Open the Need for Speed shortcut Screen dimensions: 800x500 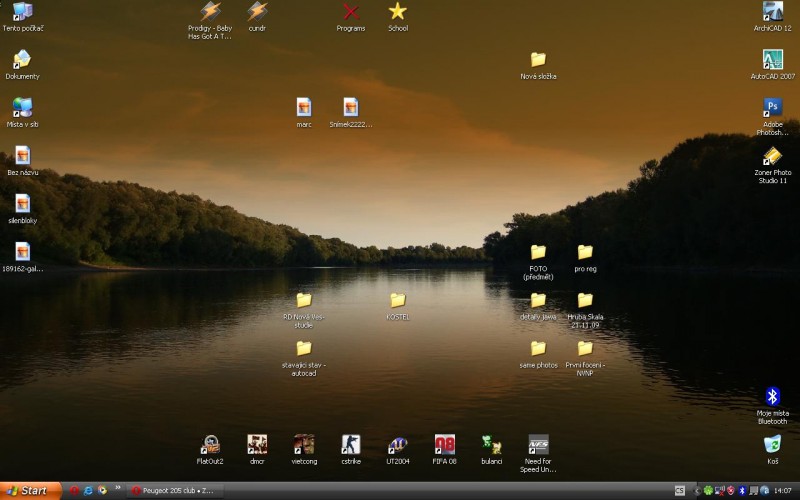pos(538,444)
